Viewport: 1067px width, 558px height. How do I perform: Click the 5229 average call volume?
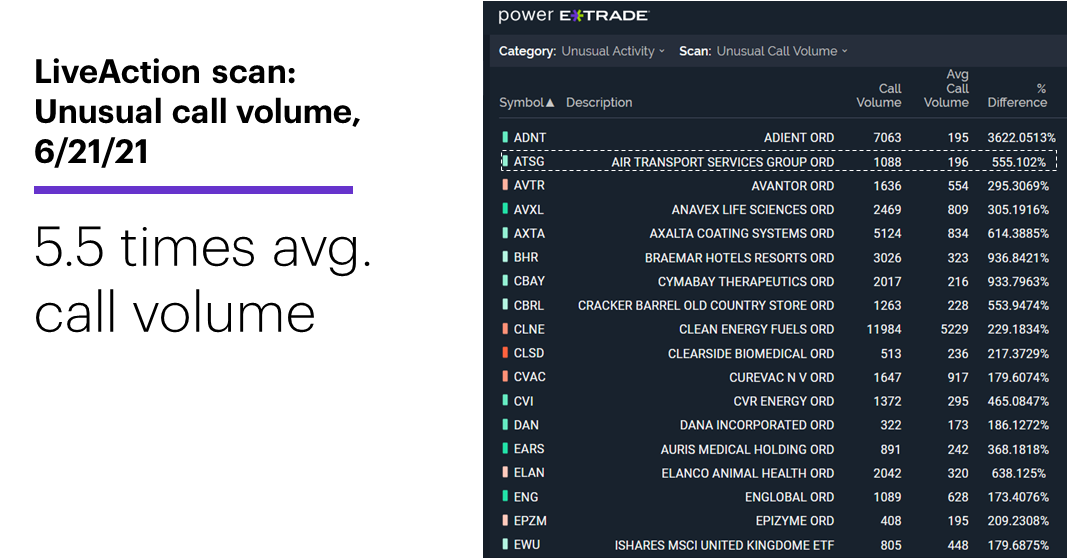(x=954, y=329)
